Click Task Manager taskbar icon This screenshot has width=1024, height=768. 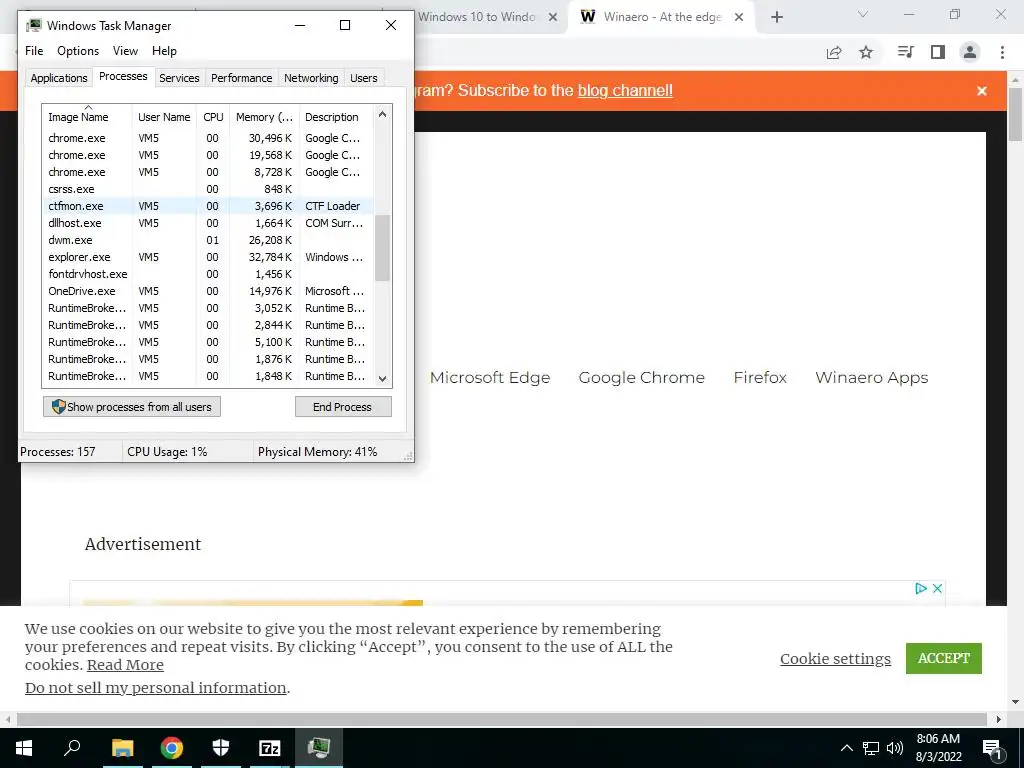click(319, 748)
